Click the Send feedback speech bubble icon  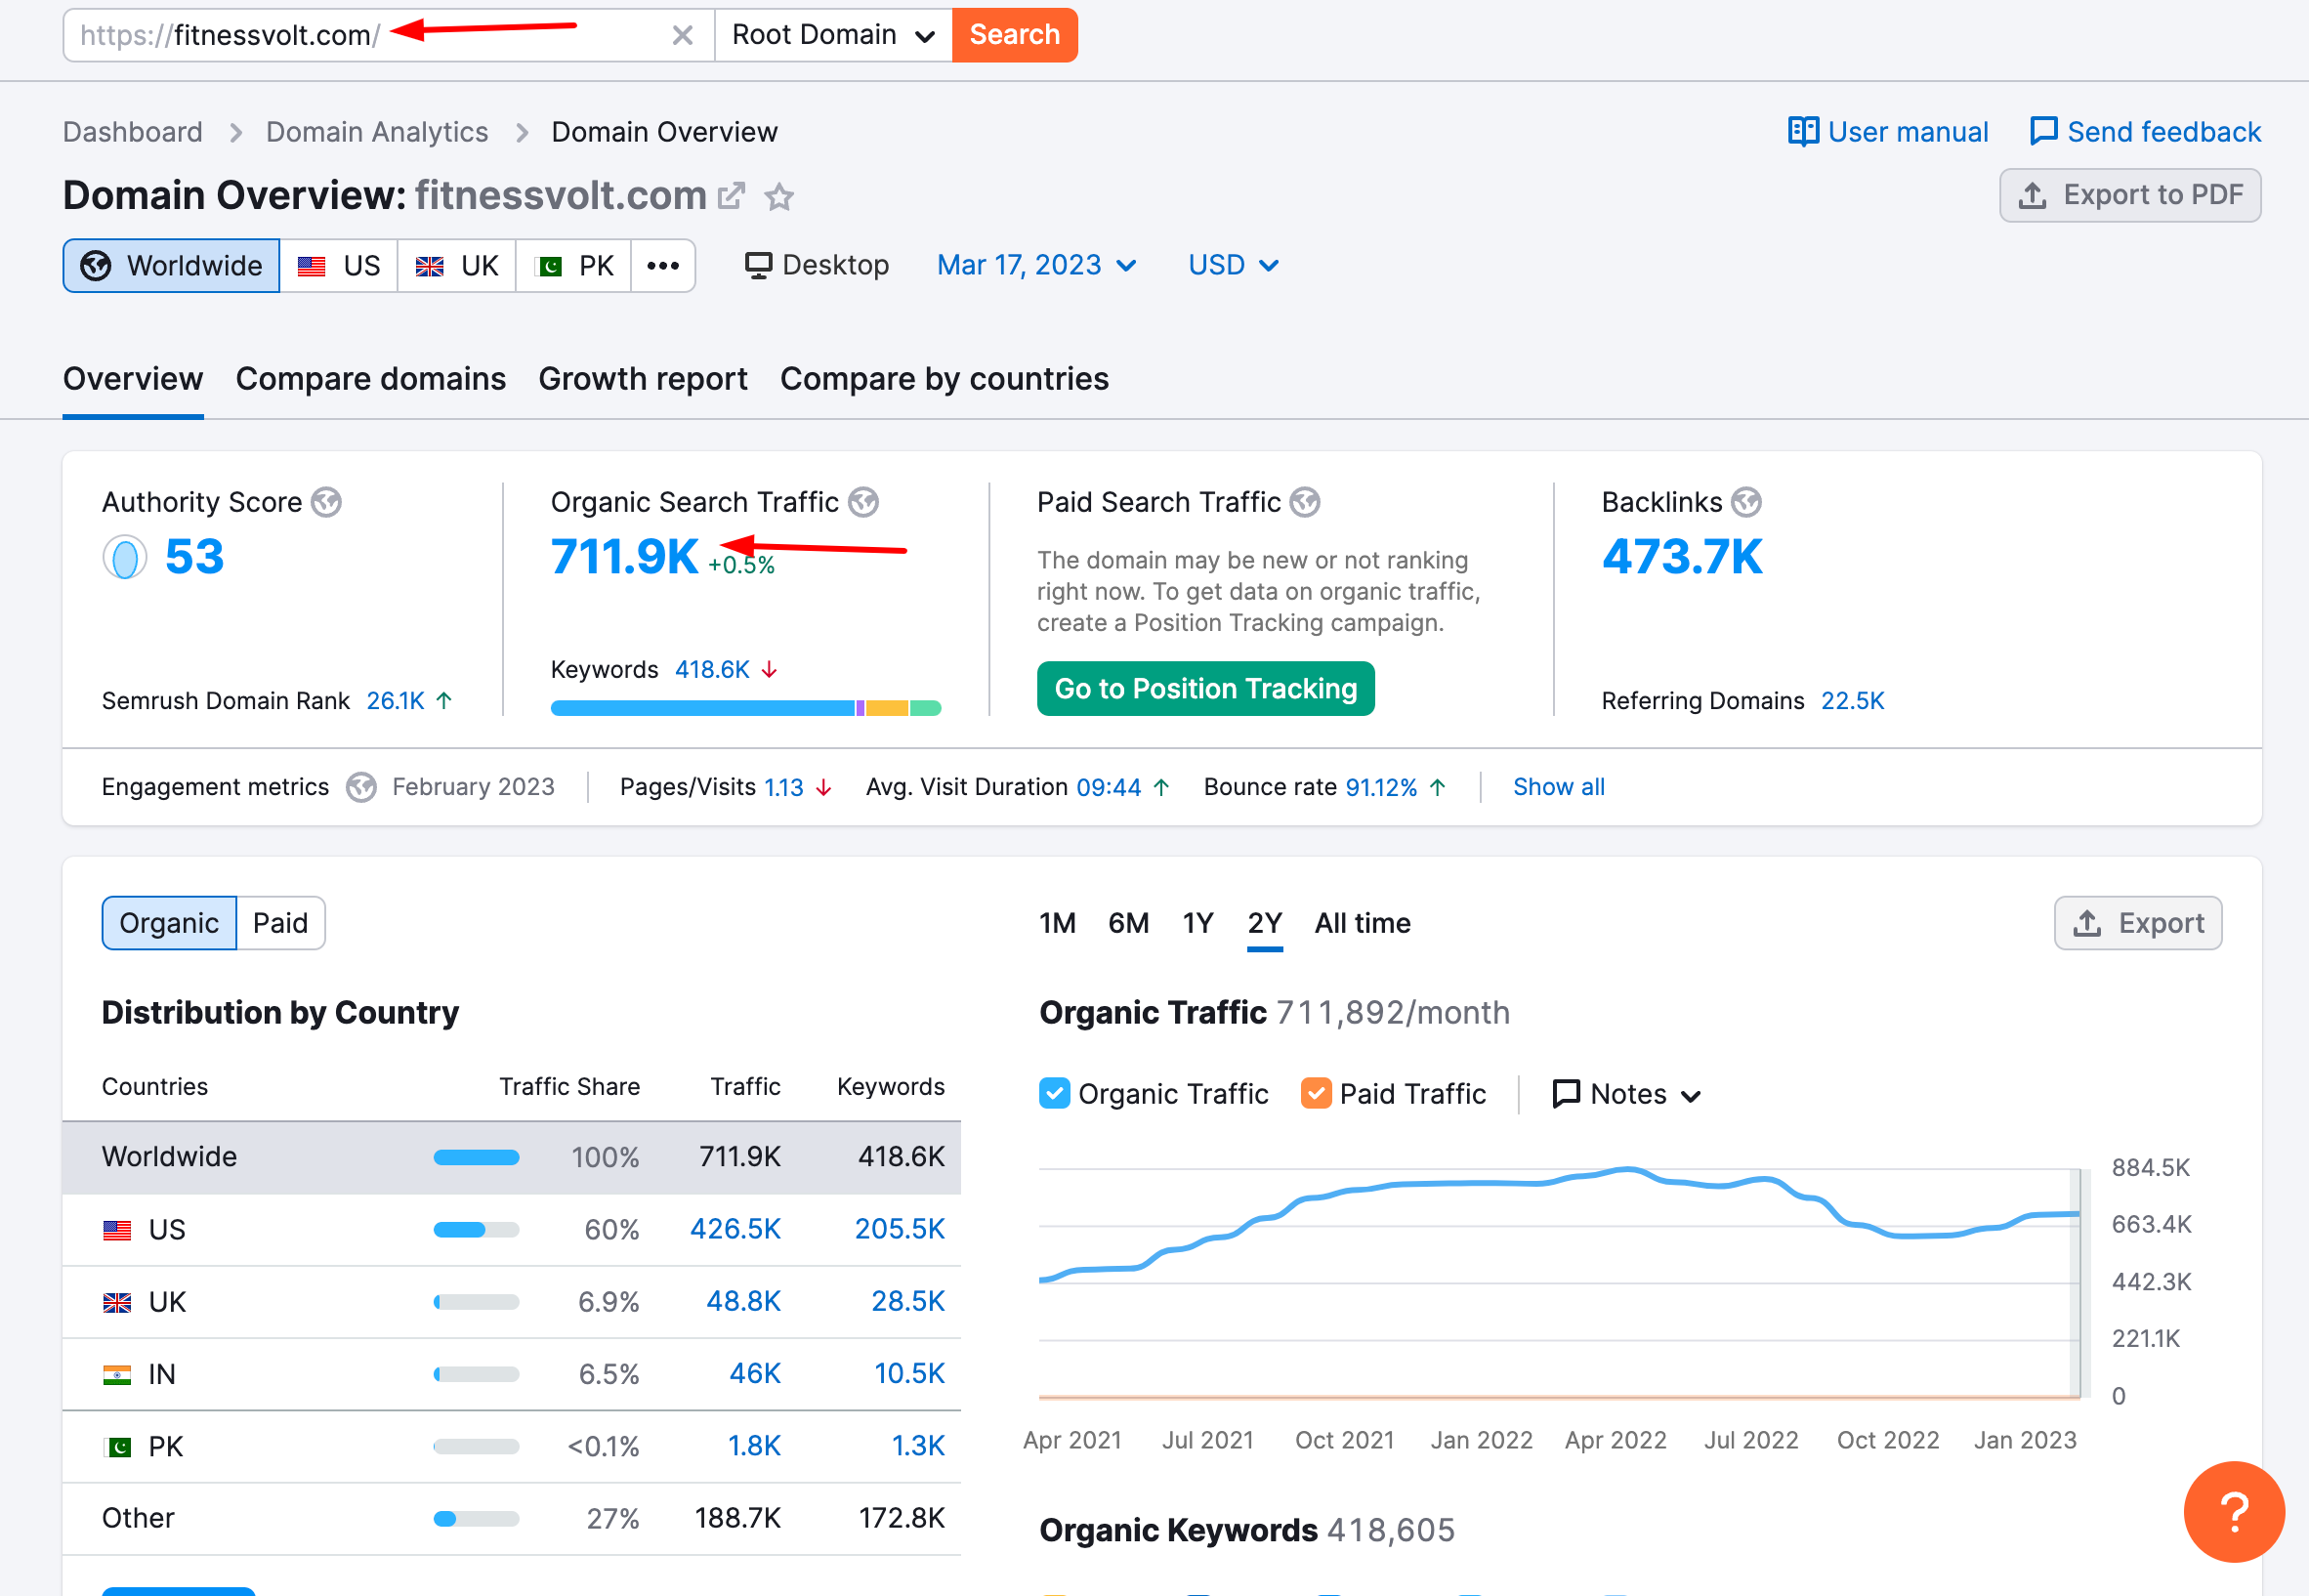click(x=2043, y=132)
